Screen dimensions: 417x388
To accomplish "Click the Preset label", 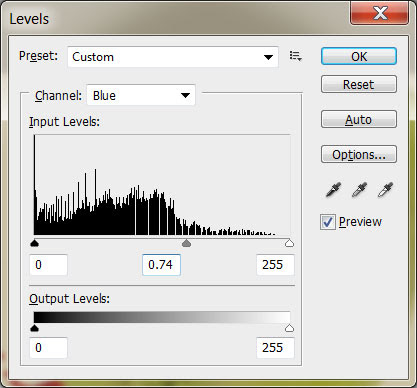I will coord(38,56).
